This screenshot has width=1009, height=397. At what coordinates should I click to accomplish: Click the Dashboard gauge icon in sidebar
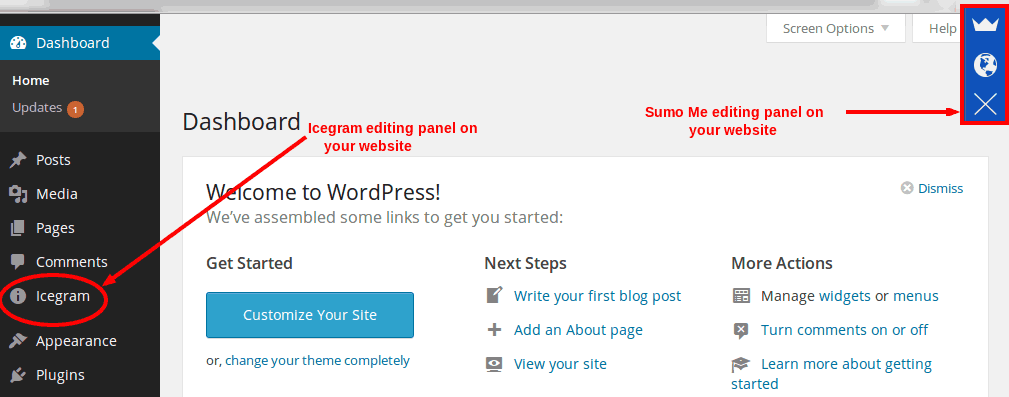(19, 43)
